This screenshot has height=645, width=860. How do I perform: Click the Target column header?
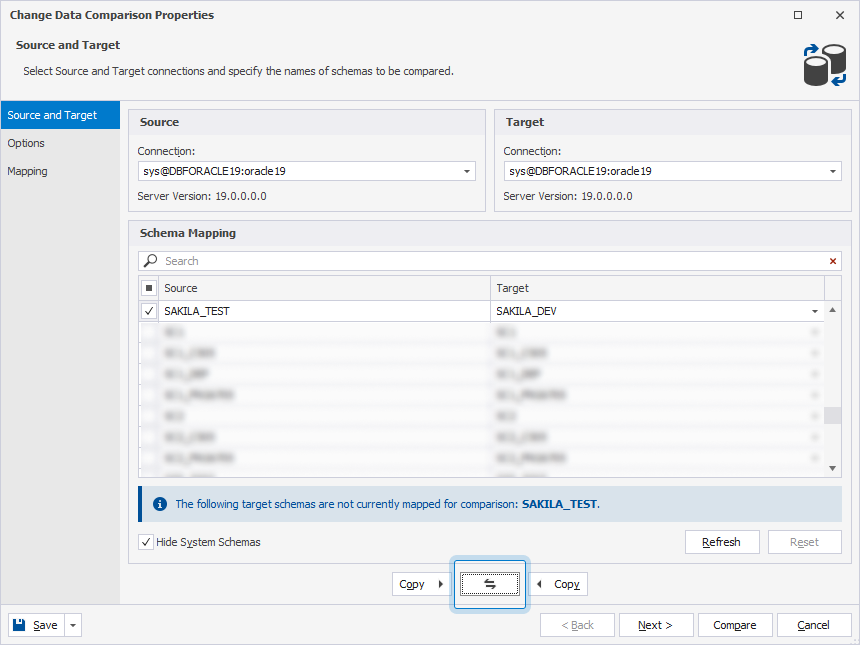[x=657, y=288]
